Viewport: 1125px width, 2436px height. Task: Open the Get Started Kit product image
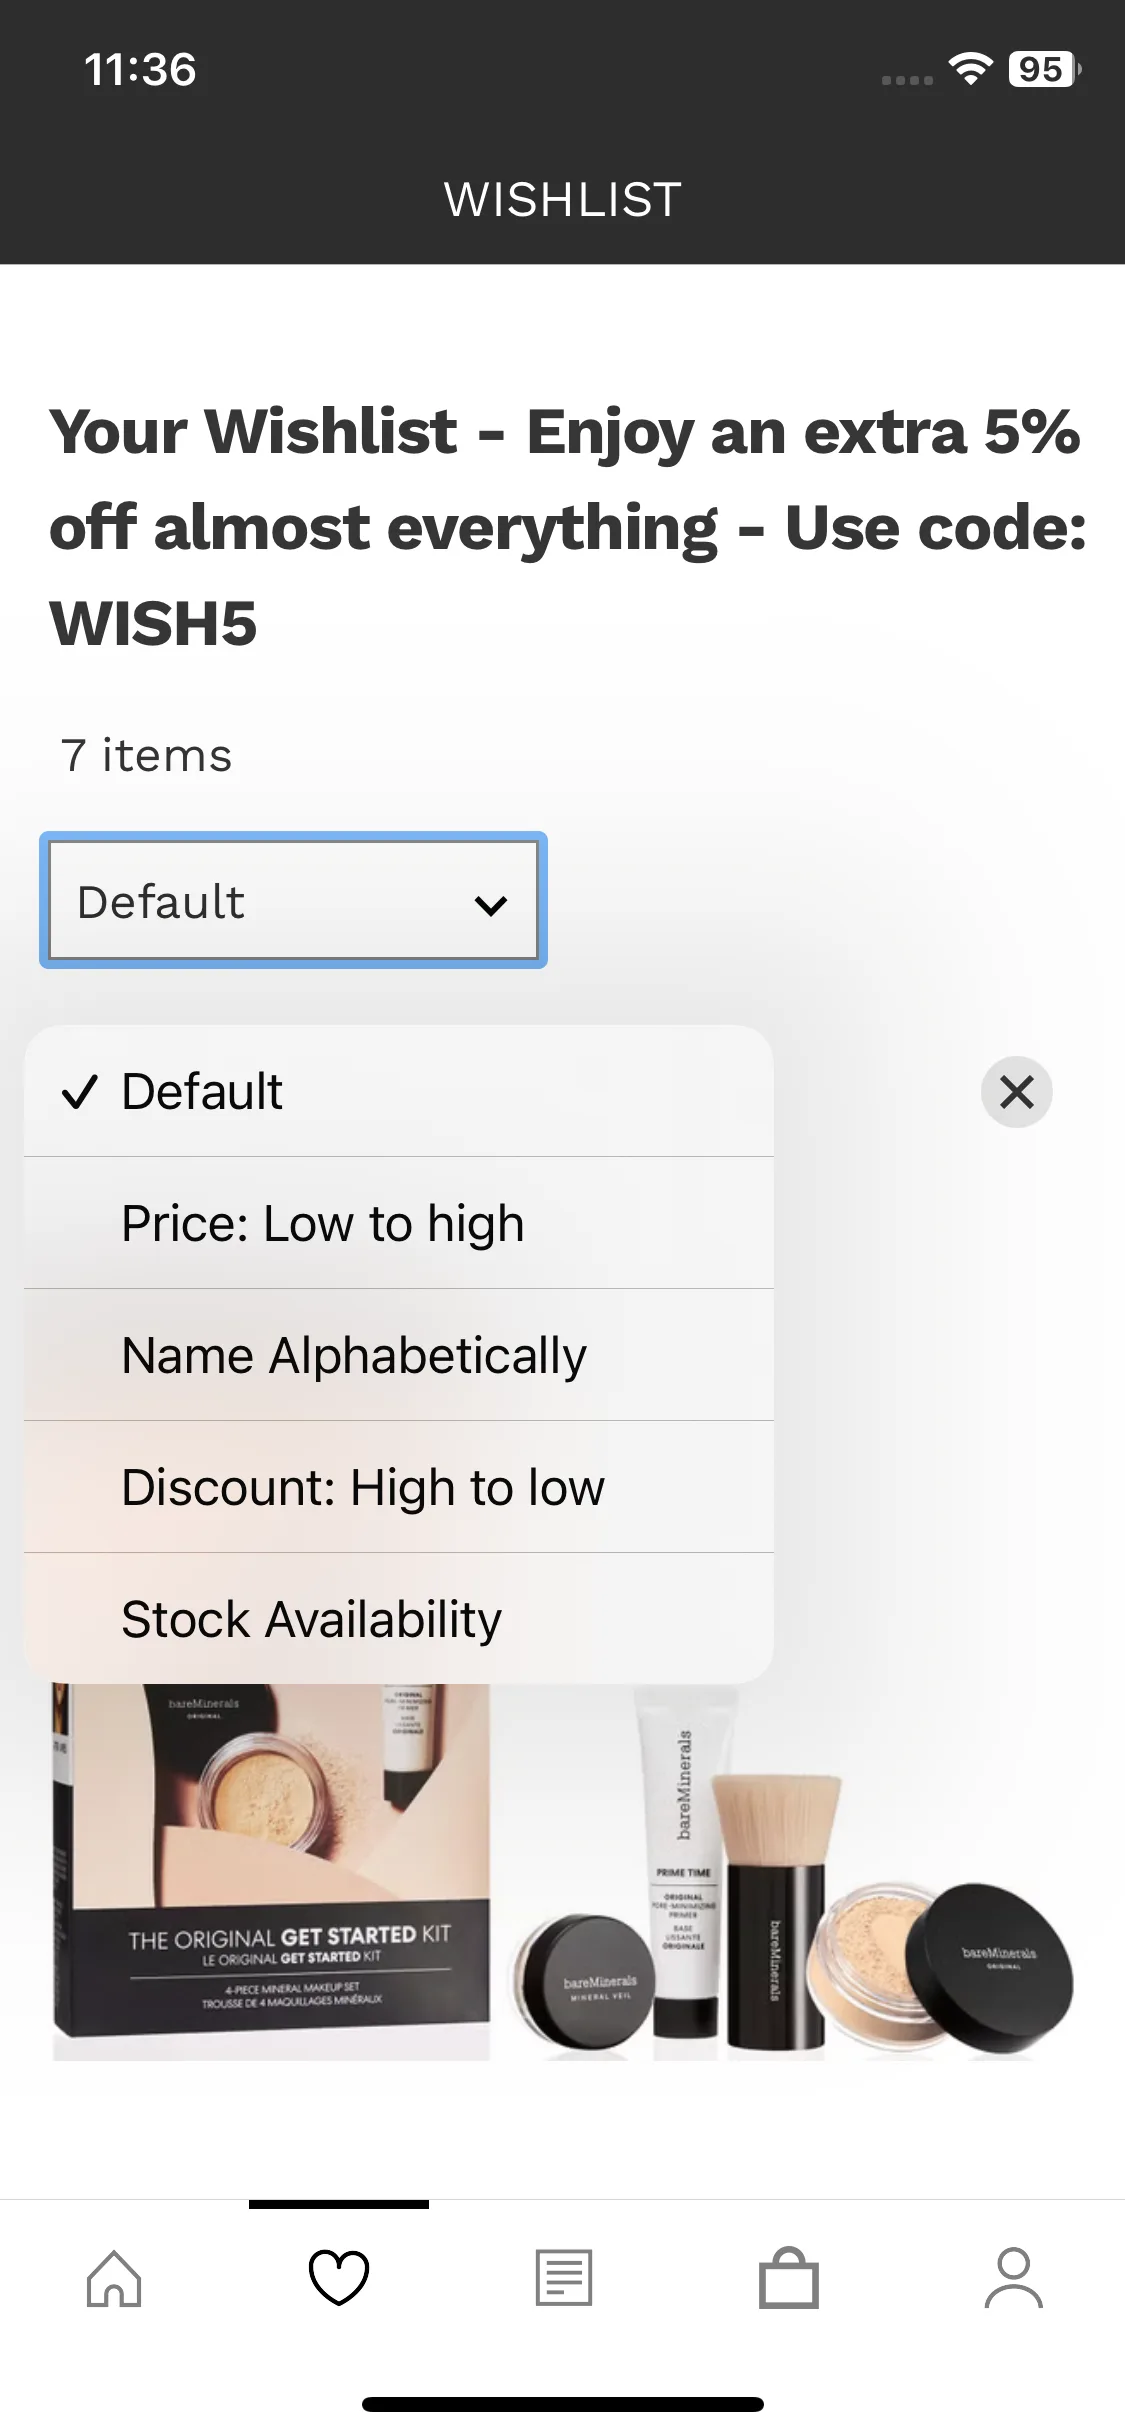[x=562, y=1870]
